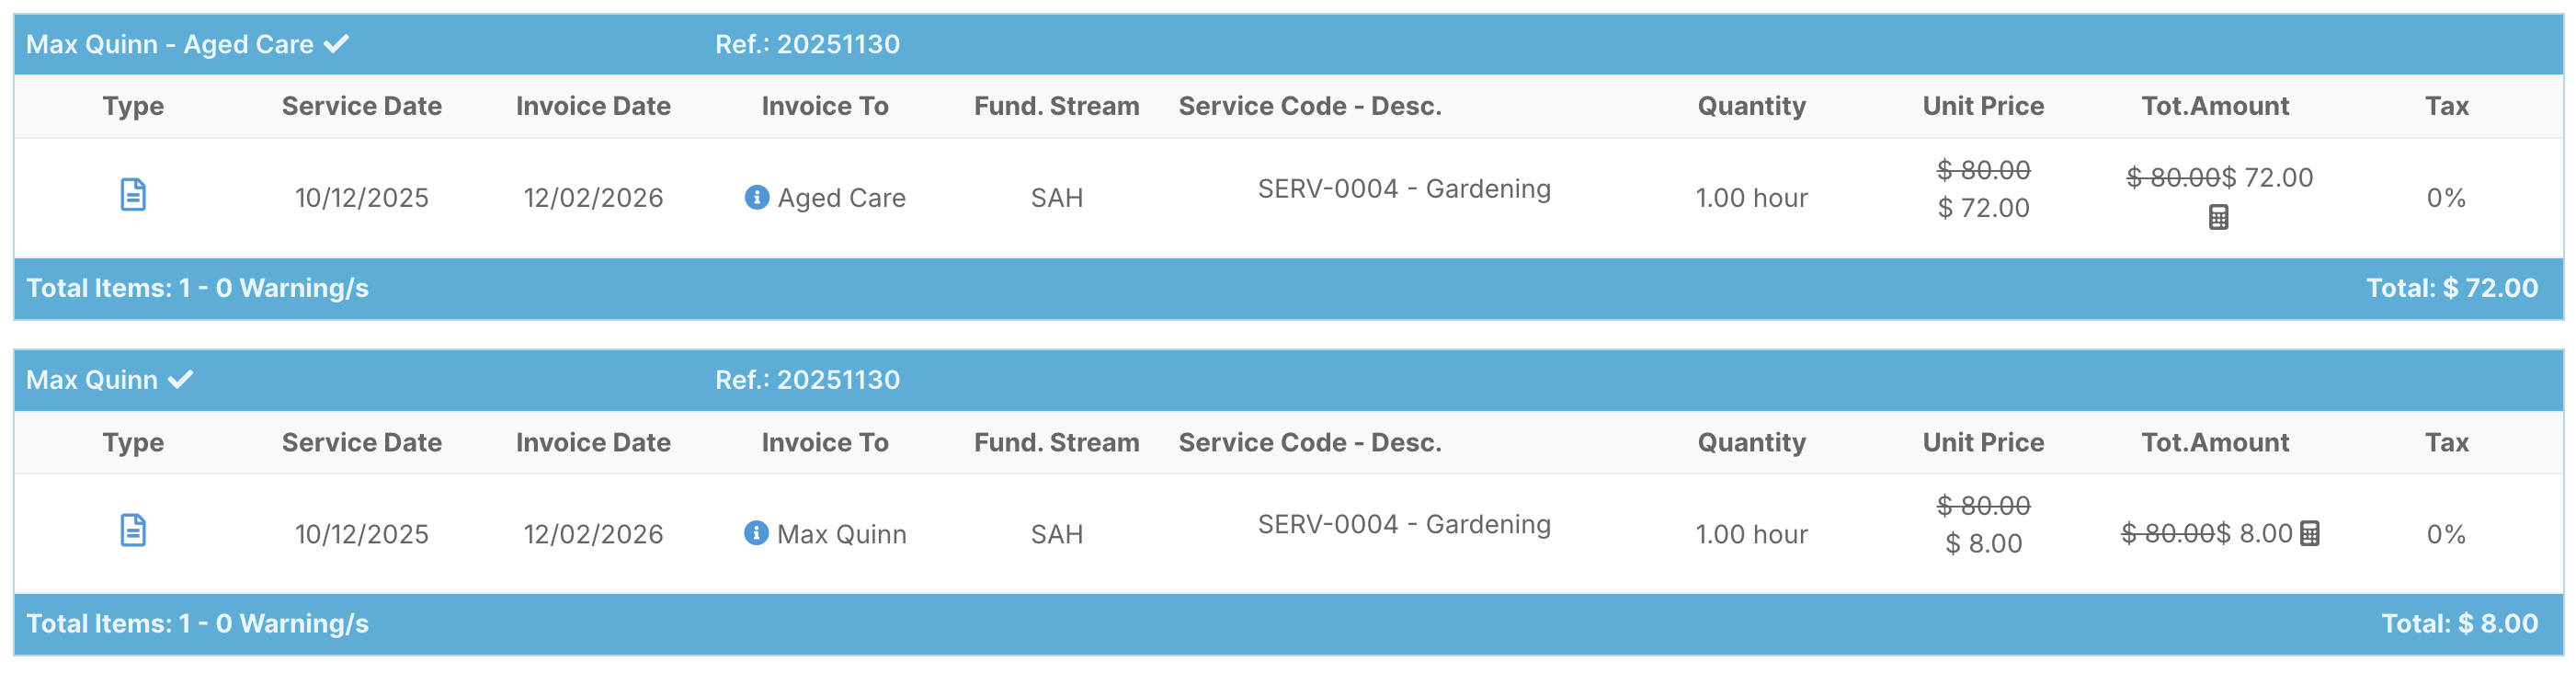Click the info icon beside Max Quinn invoicee
The height and width of the screenshot is (673, 2576).
(756, 533)
